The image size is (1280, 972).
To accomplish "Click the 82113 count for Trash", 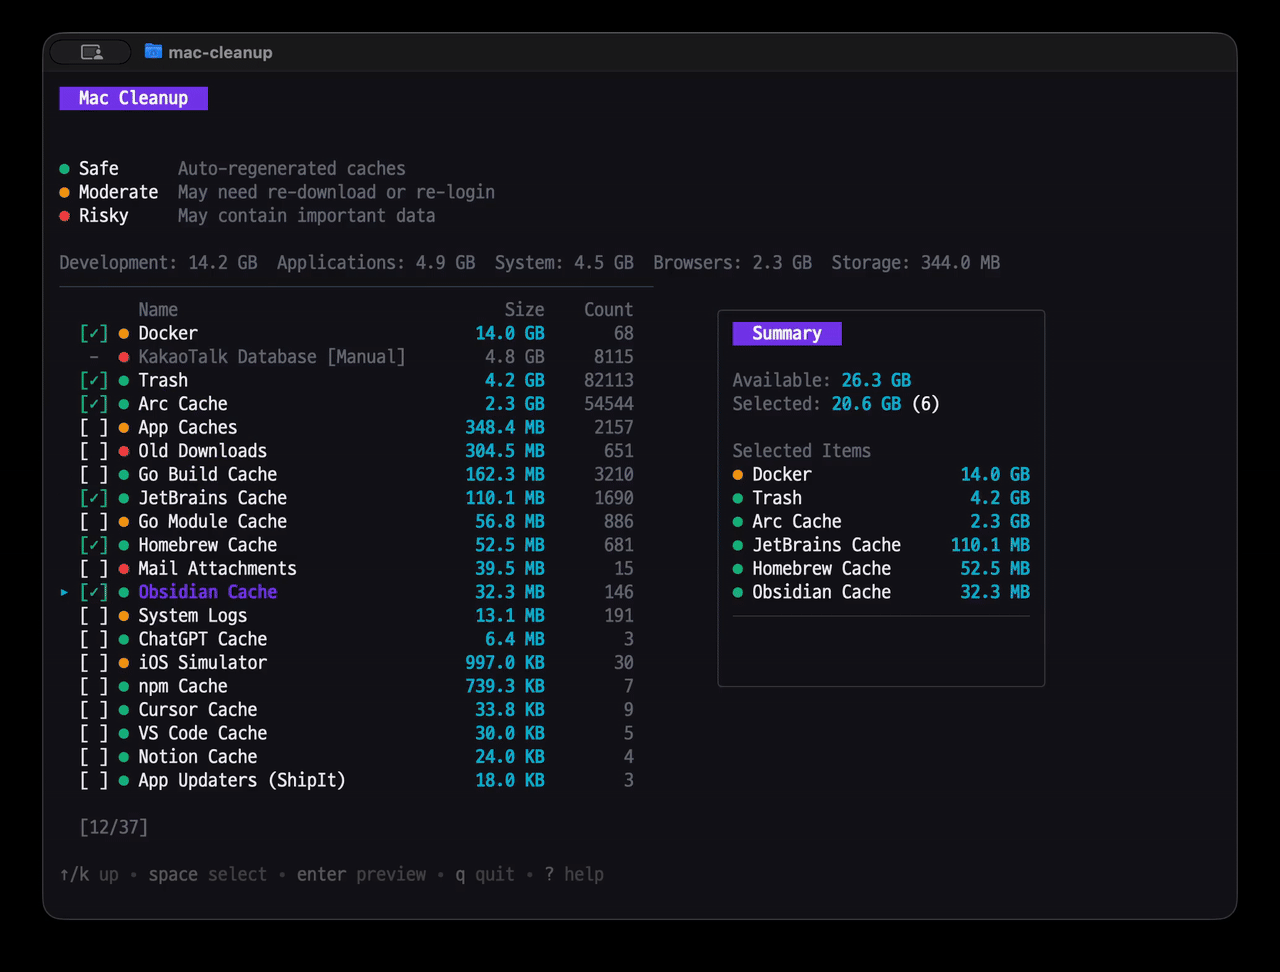I will (609, 380).
